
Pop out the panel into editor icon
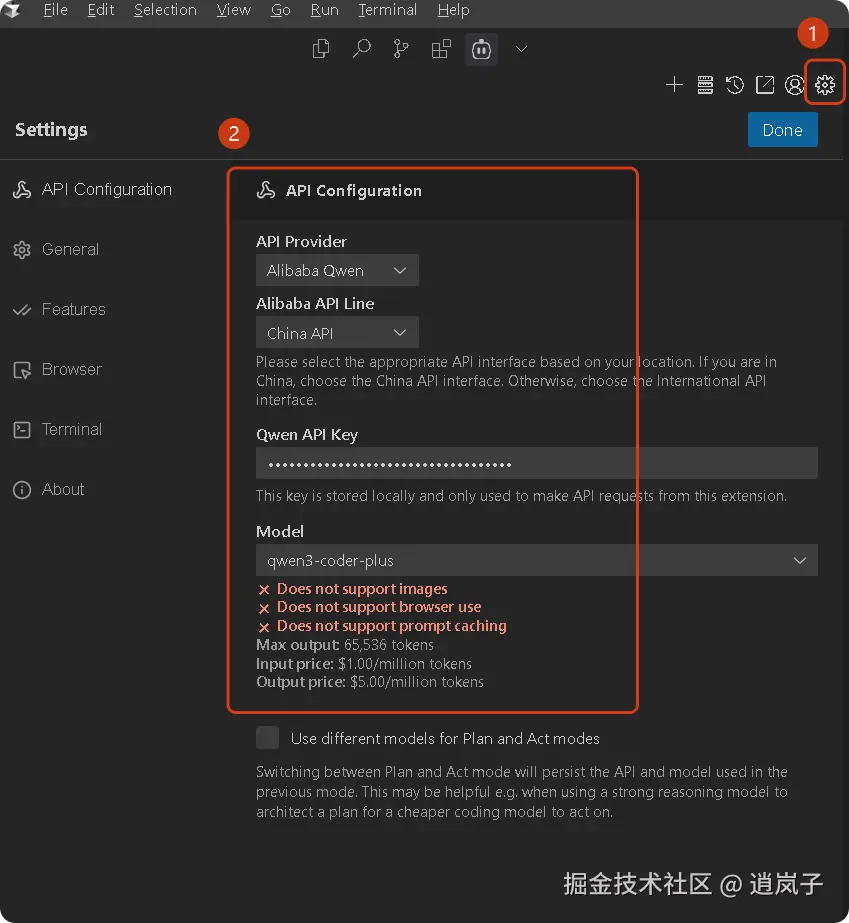coord(765,85)
